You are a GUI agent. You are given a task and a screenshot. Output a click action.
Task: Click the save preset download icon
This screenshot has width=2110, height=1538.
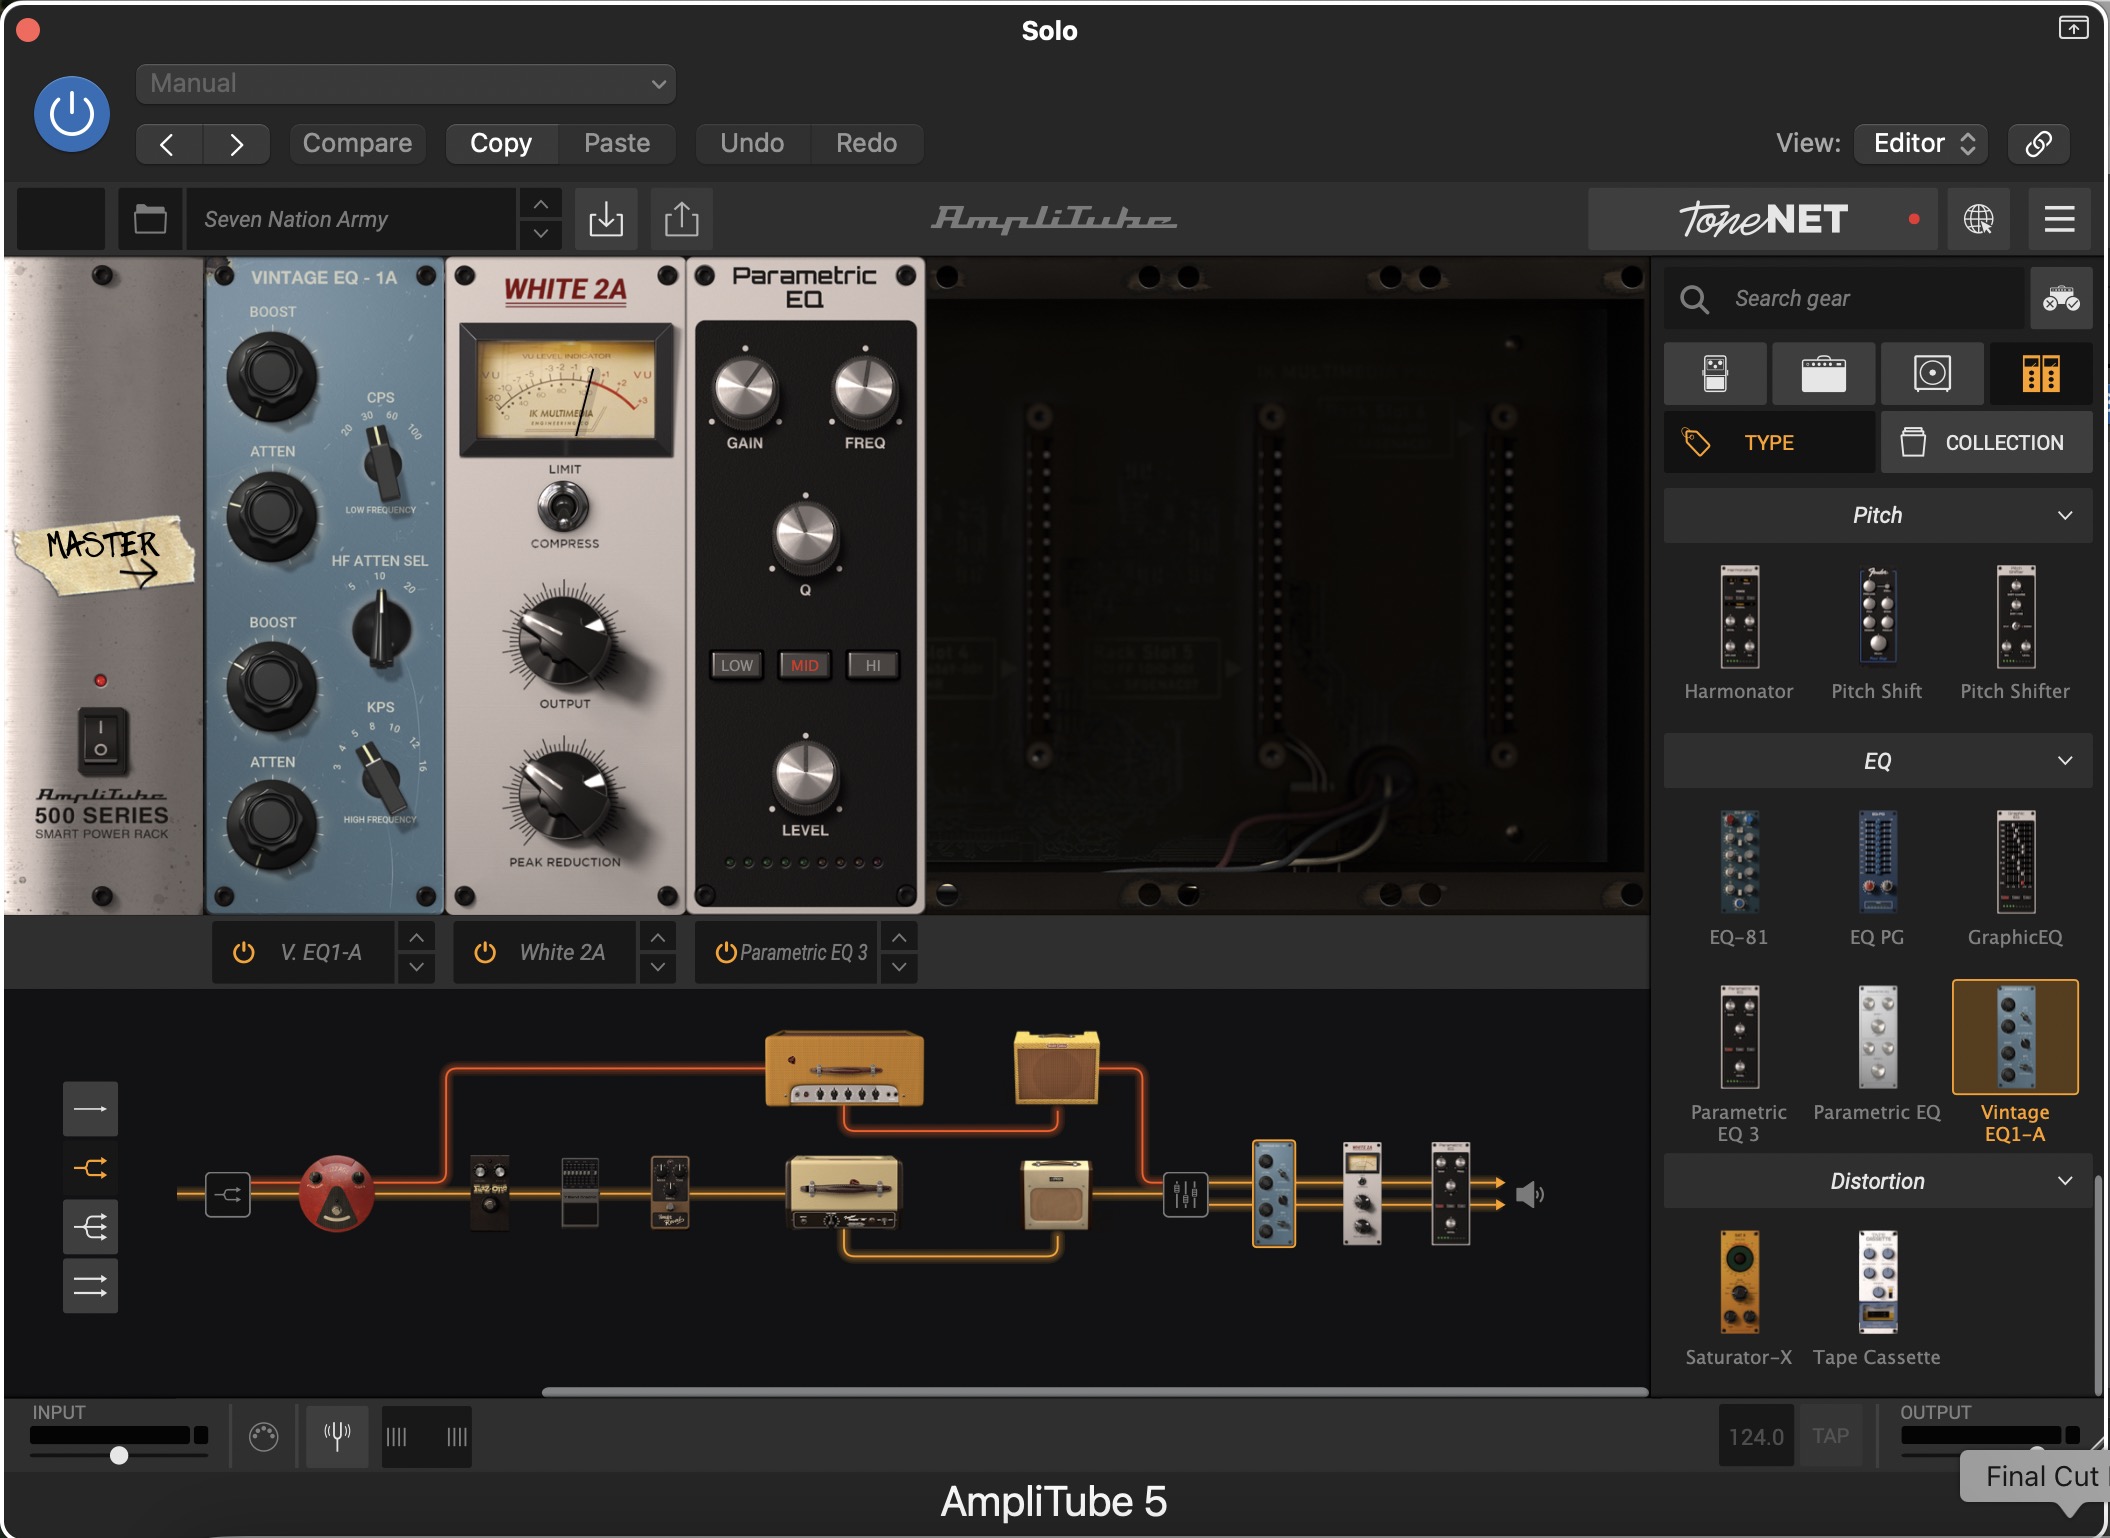pos(605,218)
